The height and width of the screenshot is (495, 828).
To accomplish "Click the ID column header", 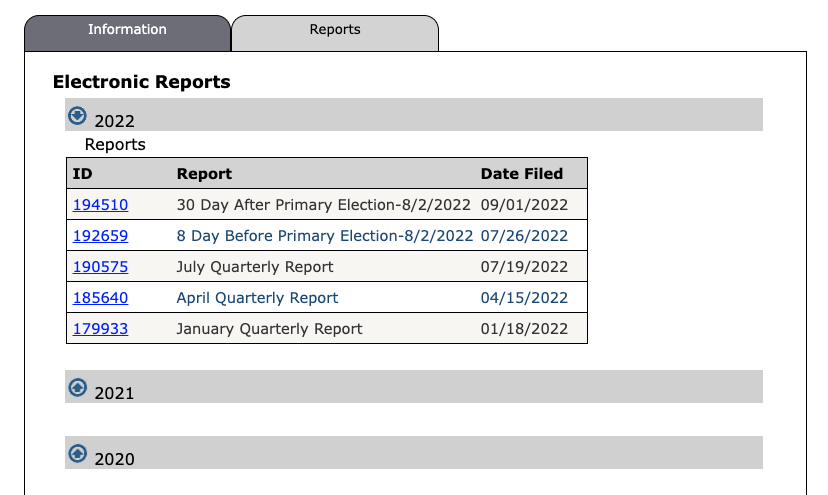I will pyautogui.click(x=82, y=174).
